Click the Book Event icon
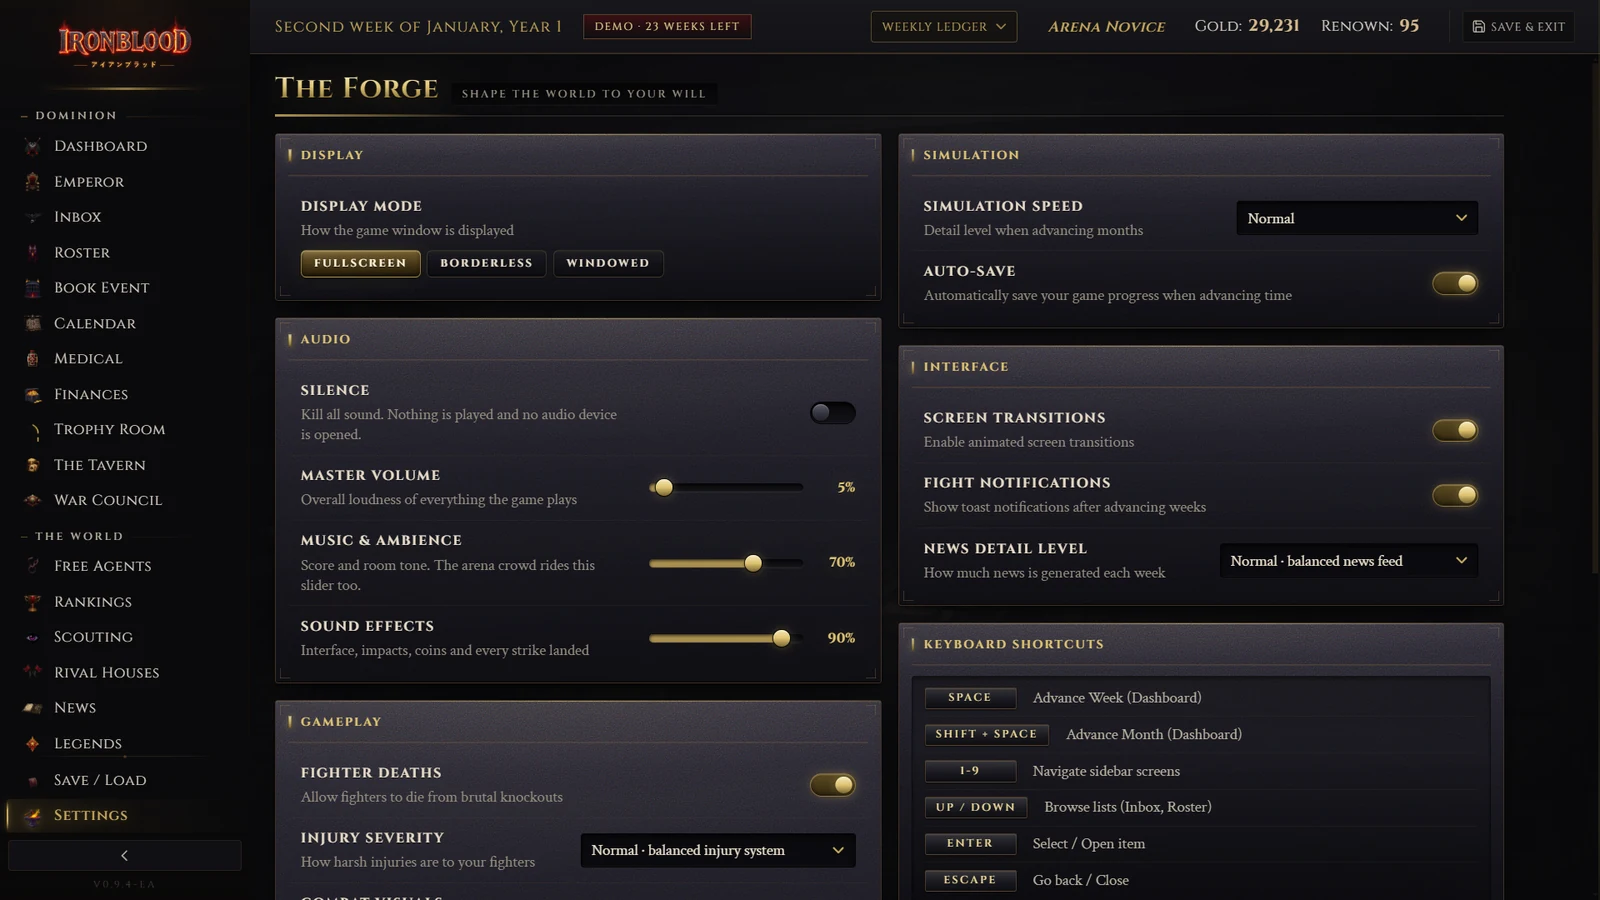The height and width of the screenshot is (900, 1600). point(33,288)
